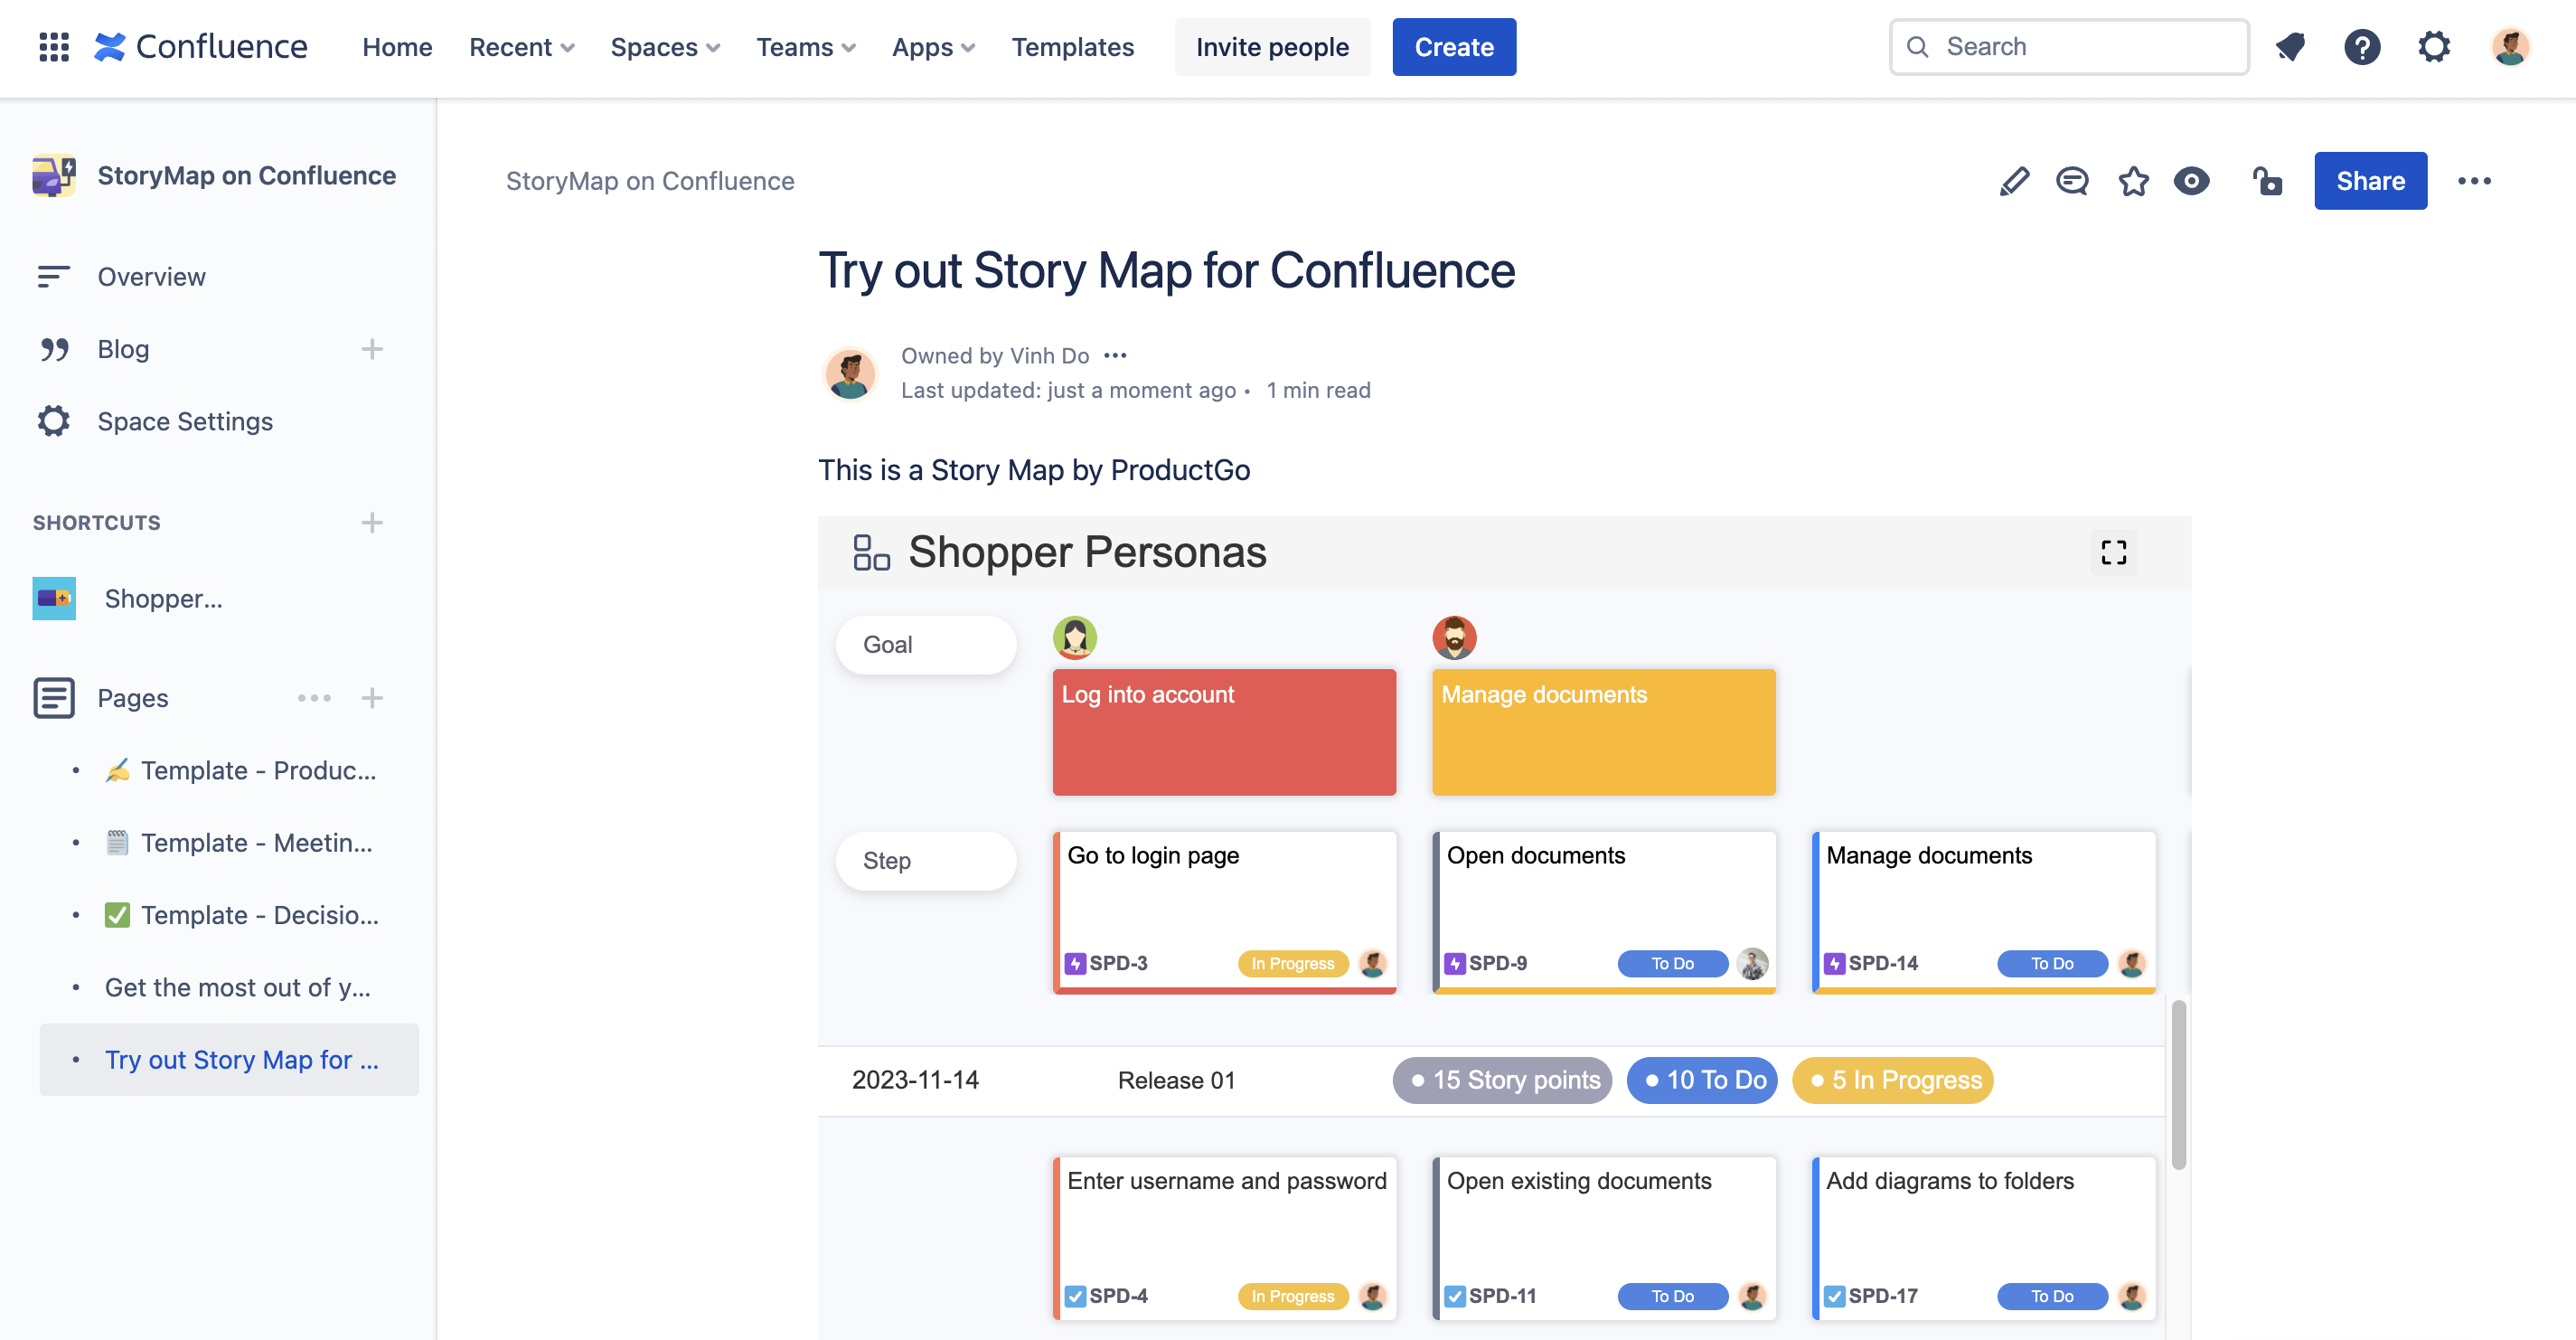Toggle the watch eye icon for this page
Screen dimensions: 2576x1340
[x=2191, y=181]
